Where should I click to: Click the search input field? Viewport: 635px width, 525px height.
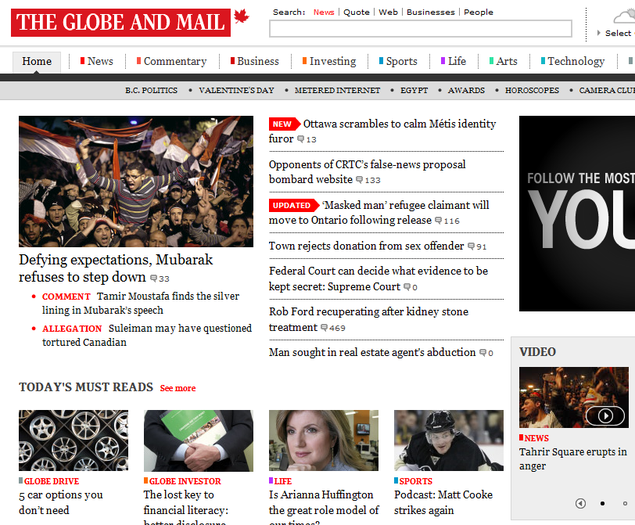(x=420, y=29)
